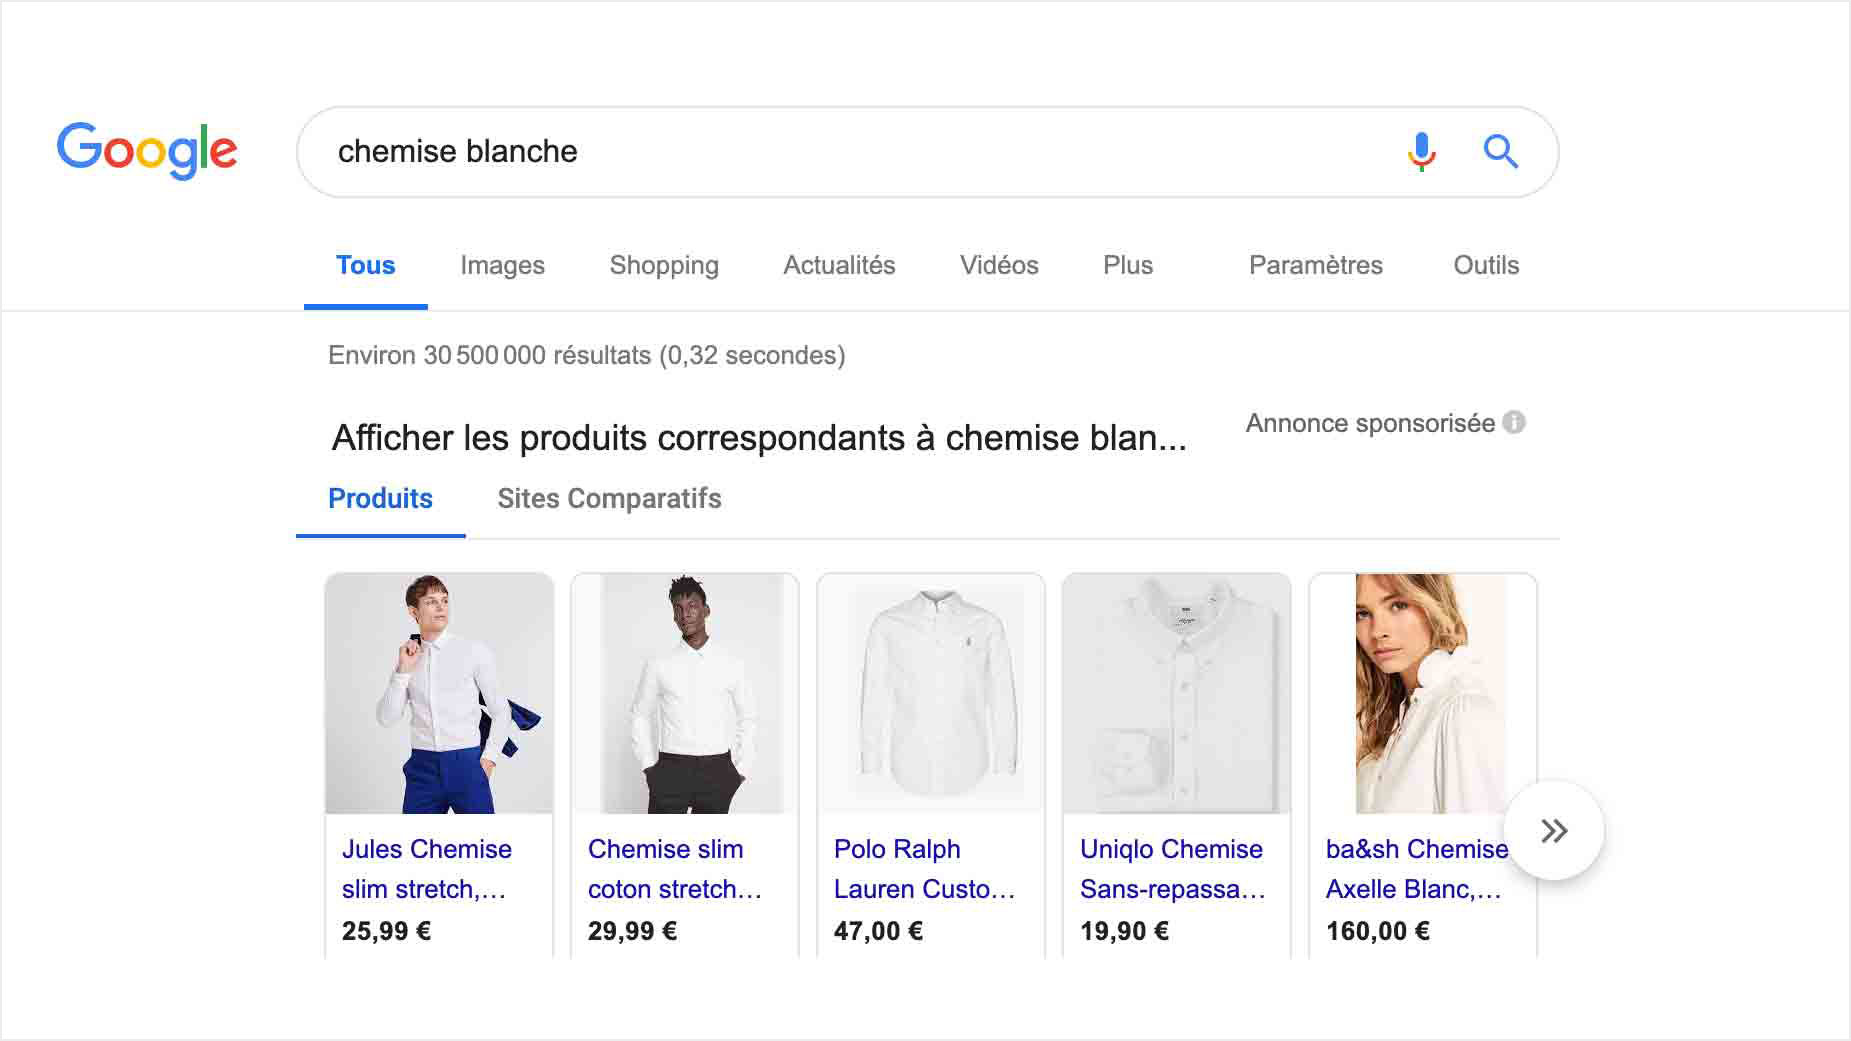Switch to Sites Comparatifs tab
The height and width of the screenshot is (1041, 1851).
point(609,499)
